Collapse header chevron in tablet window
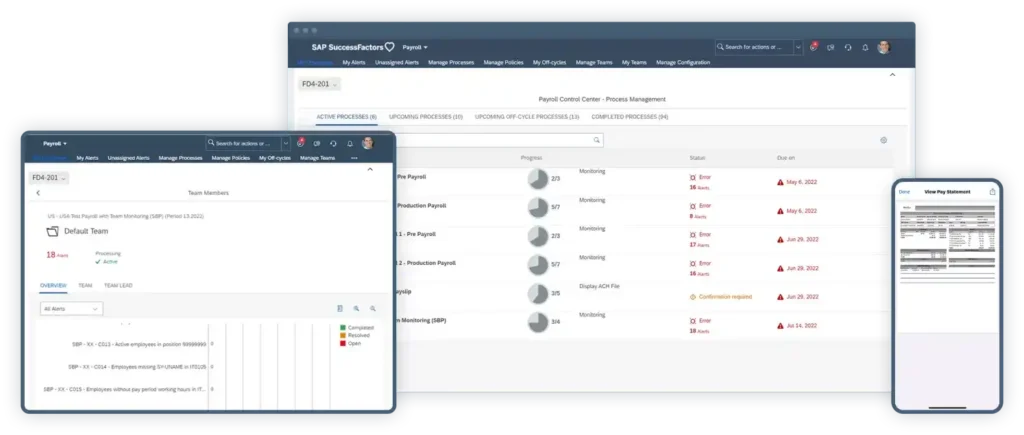The image size is (1024, 435). pos(370,169)
